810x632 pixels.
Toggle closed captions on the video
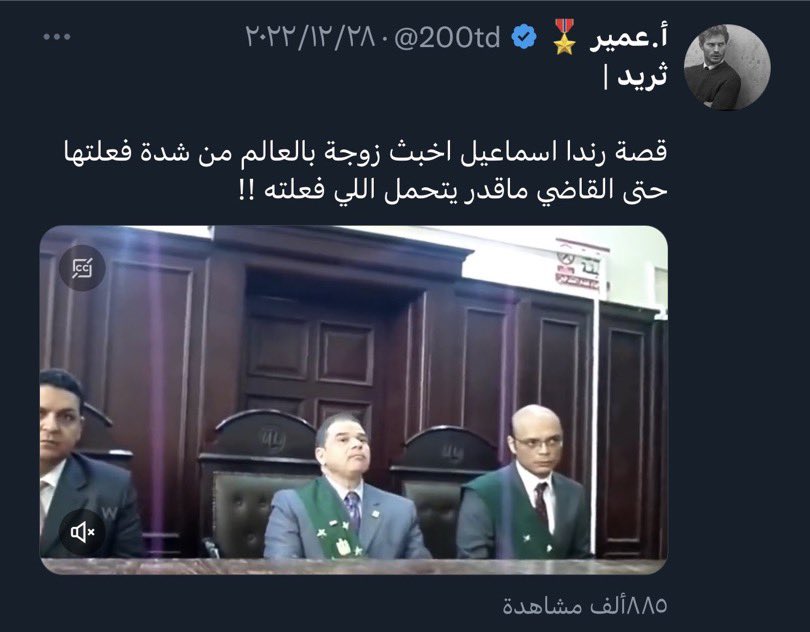[82, 268]
